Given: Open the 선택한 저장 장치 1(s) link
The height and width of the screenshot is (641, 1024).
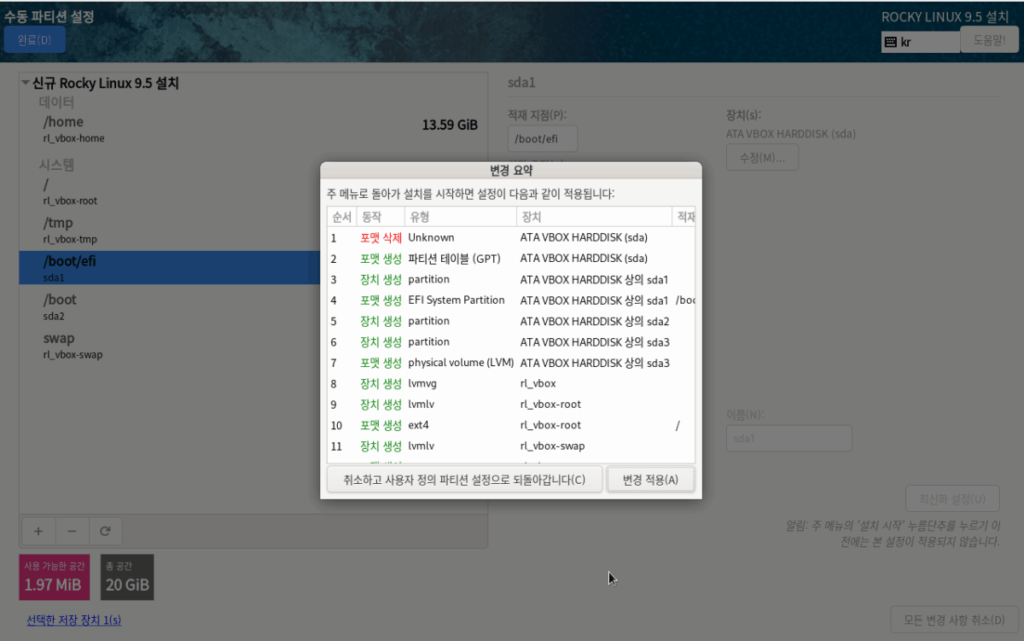Looking at the screenshot, I should pos(74,620).
